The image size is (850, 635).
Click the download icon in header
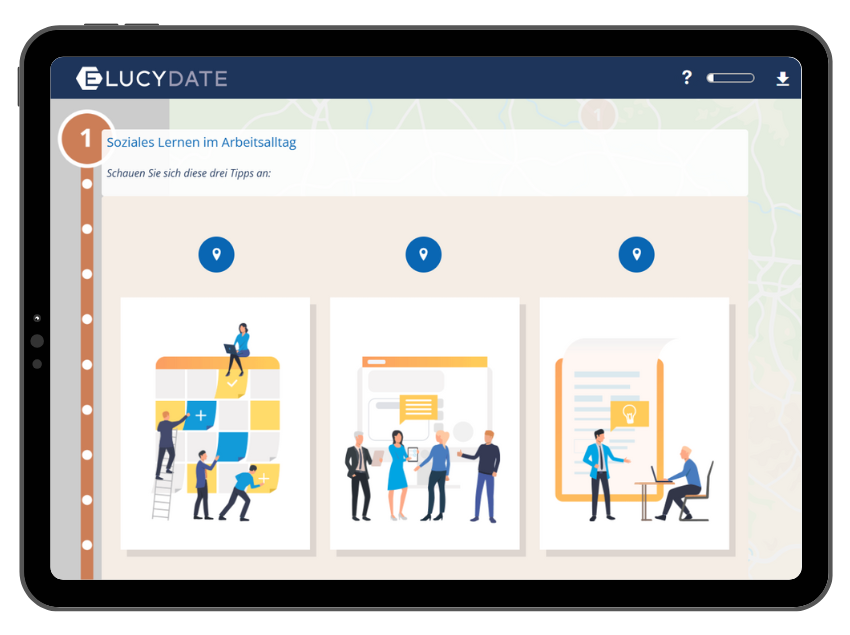coord(782,79)
